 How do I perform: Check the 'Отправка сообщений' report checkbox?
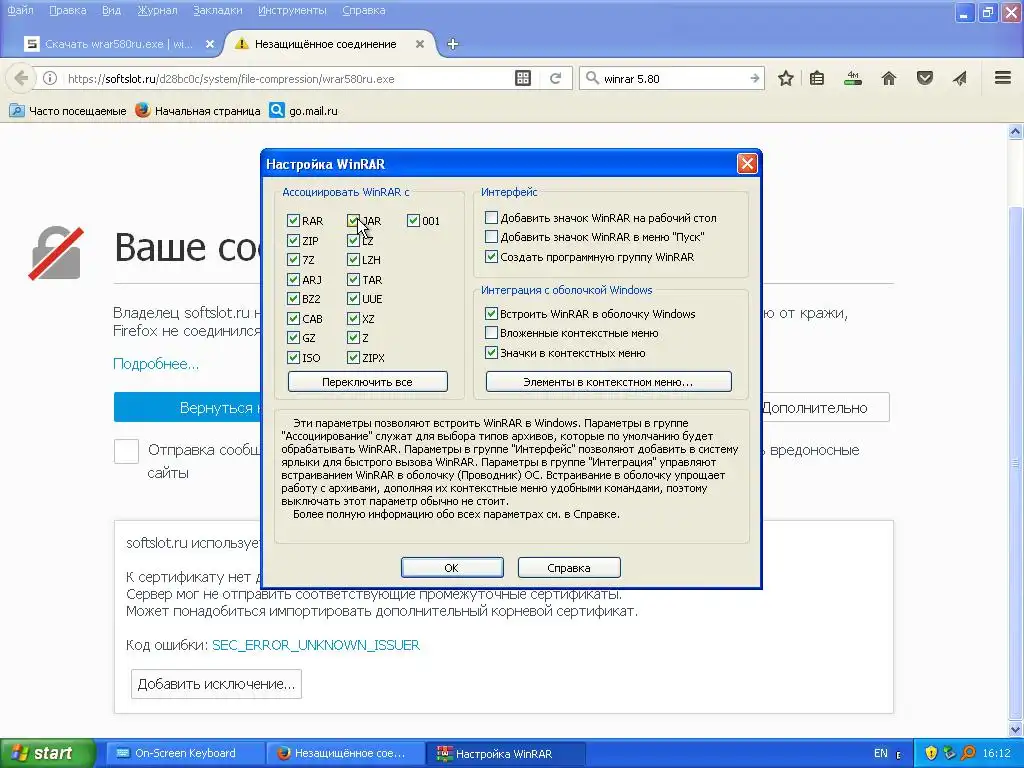[126, 451]
